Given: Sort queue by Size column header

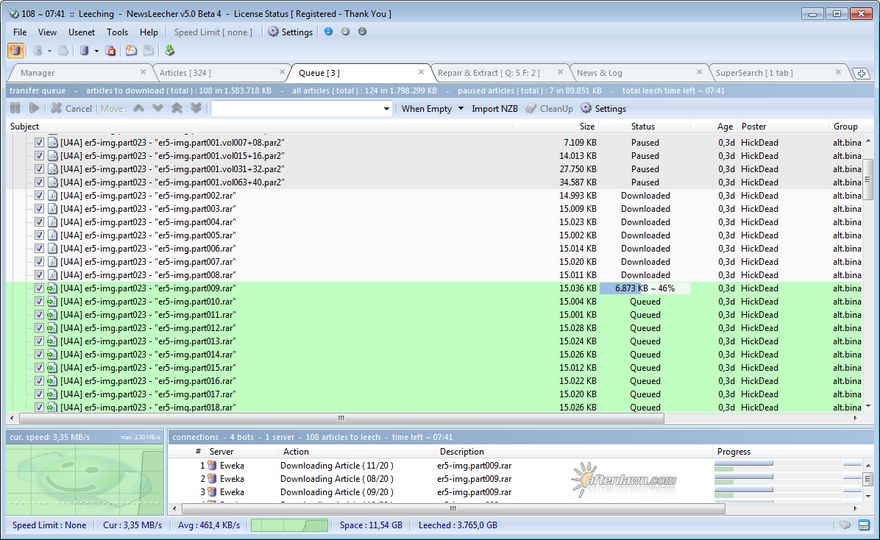Looking at the screenshot, I should 557,126.
